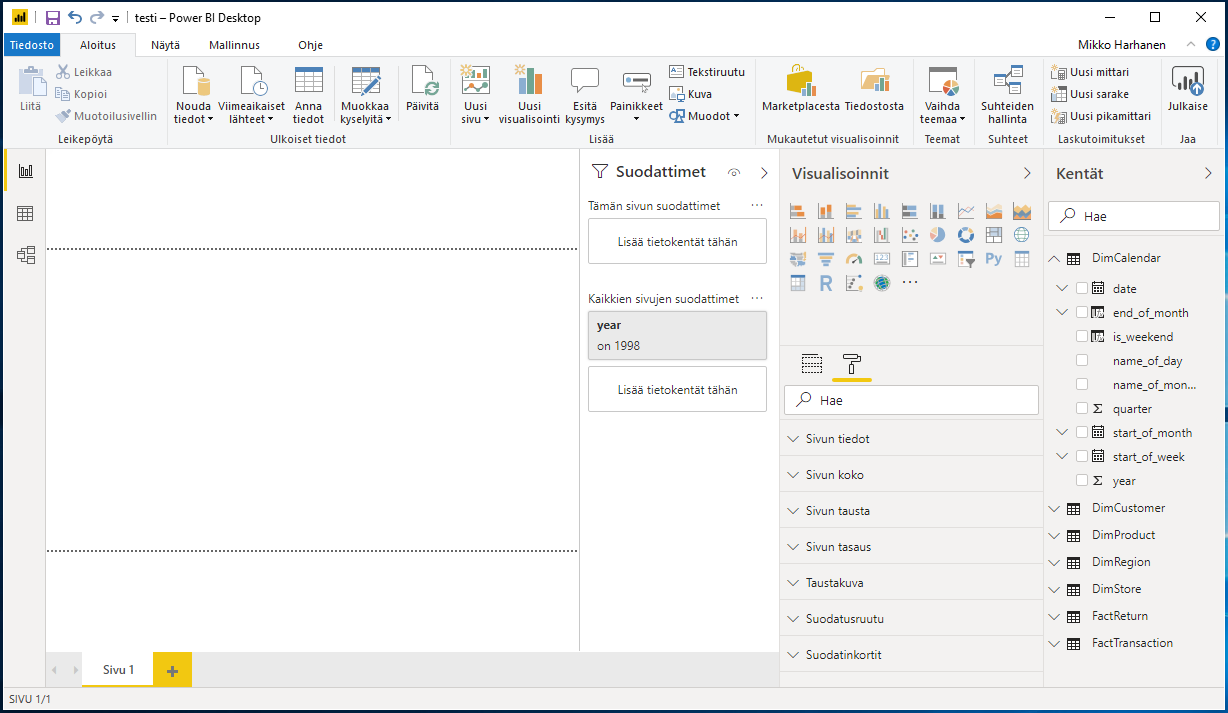Check the date field checkbox
The image size is (1228, 713).
tap(1082, 288)
